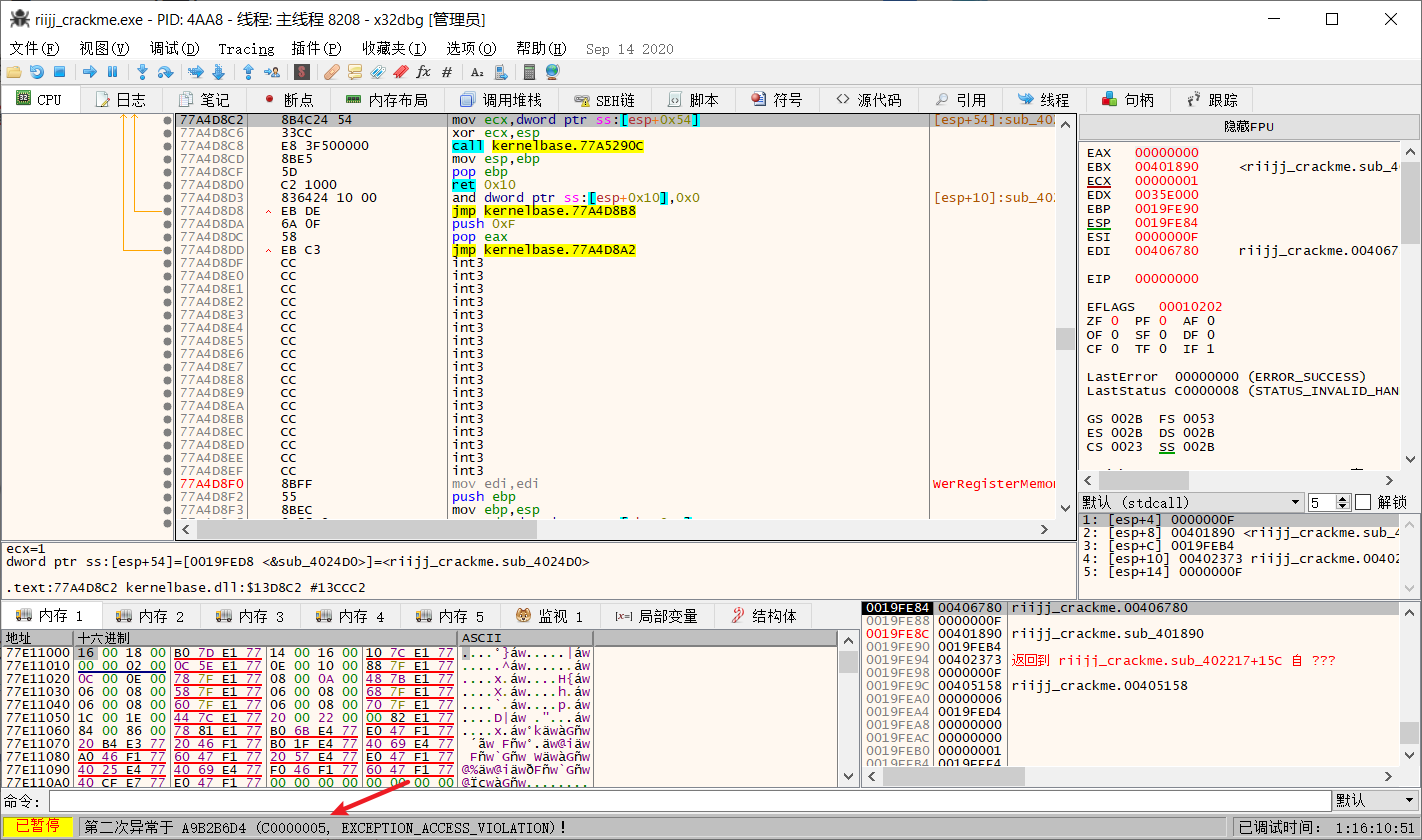Open the String references A2 icon
Image resolution: width=1422 pixels, height=840 pixels.
(x=477, y=72)
